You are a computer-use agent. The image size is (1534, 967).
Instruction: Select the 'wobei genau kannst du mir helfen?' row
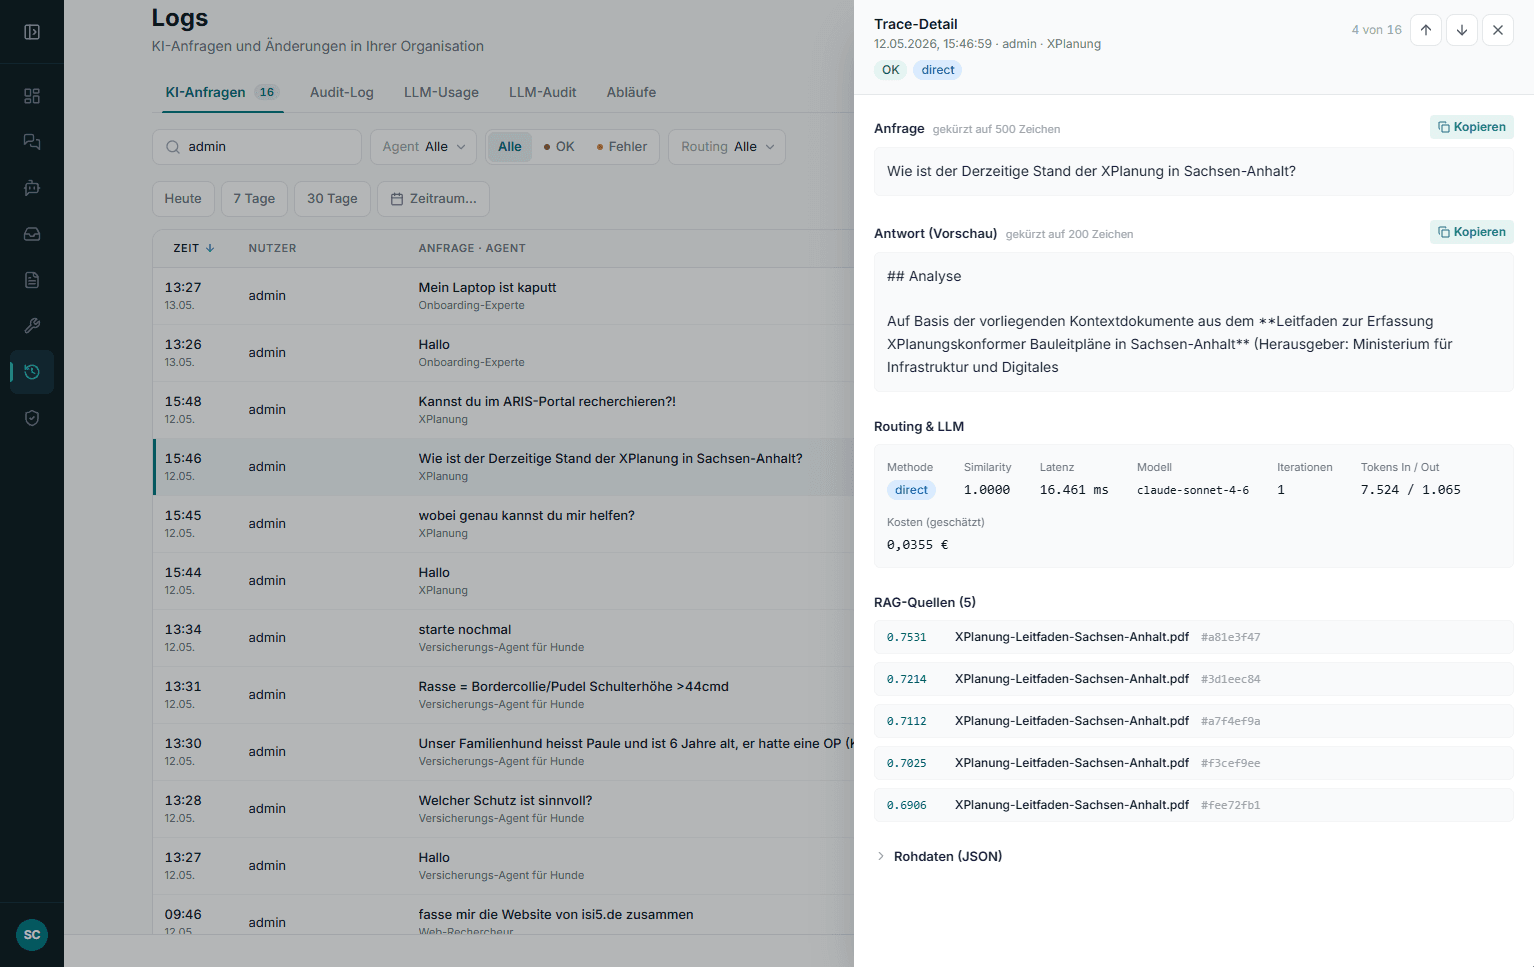(x=503, y=524)
